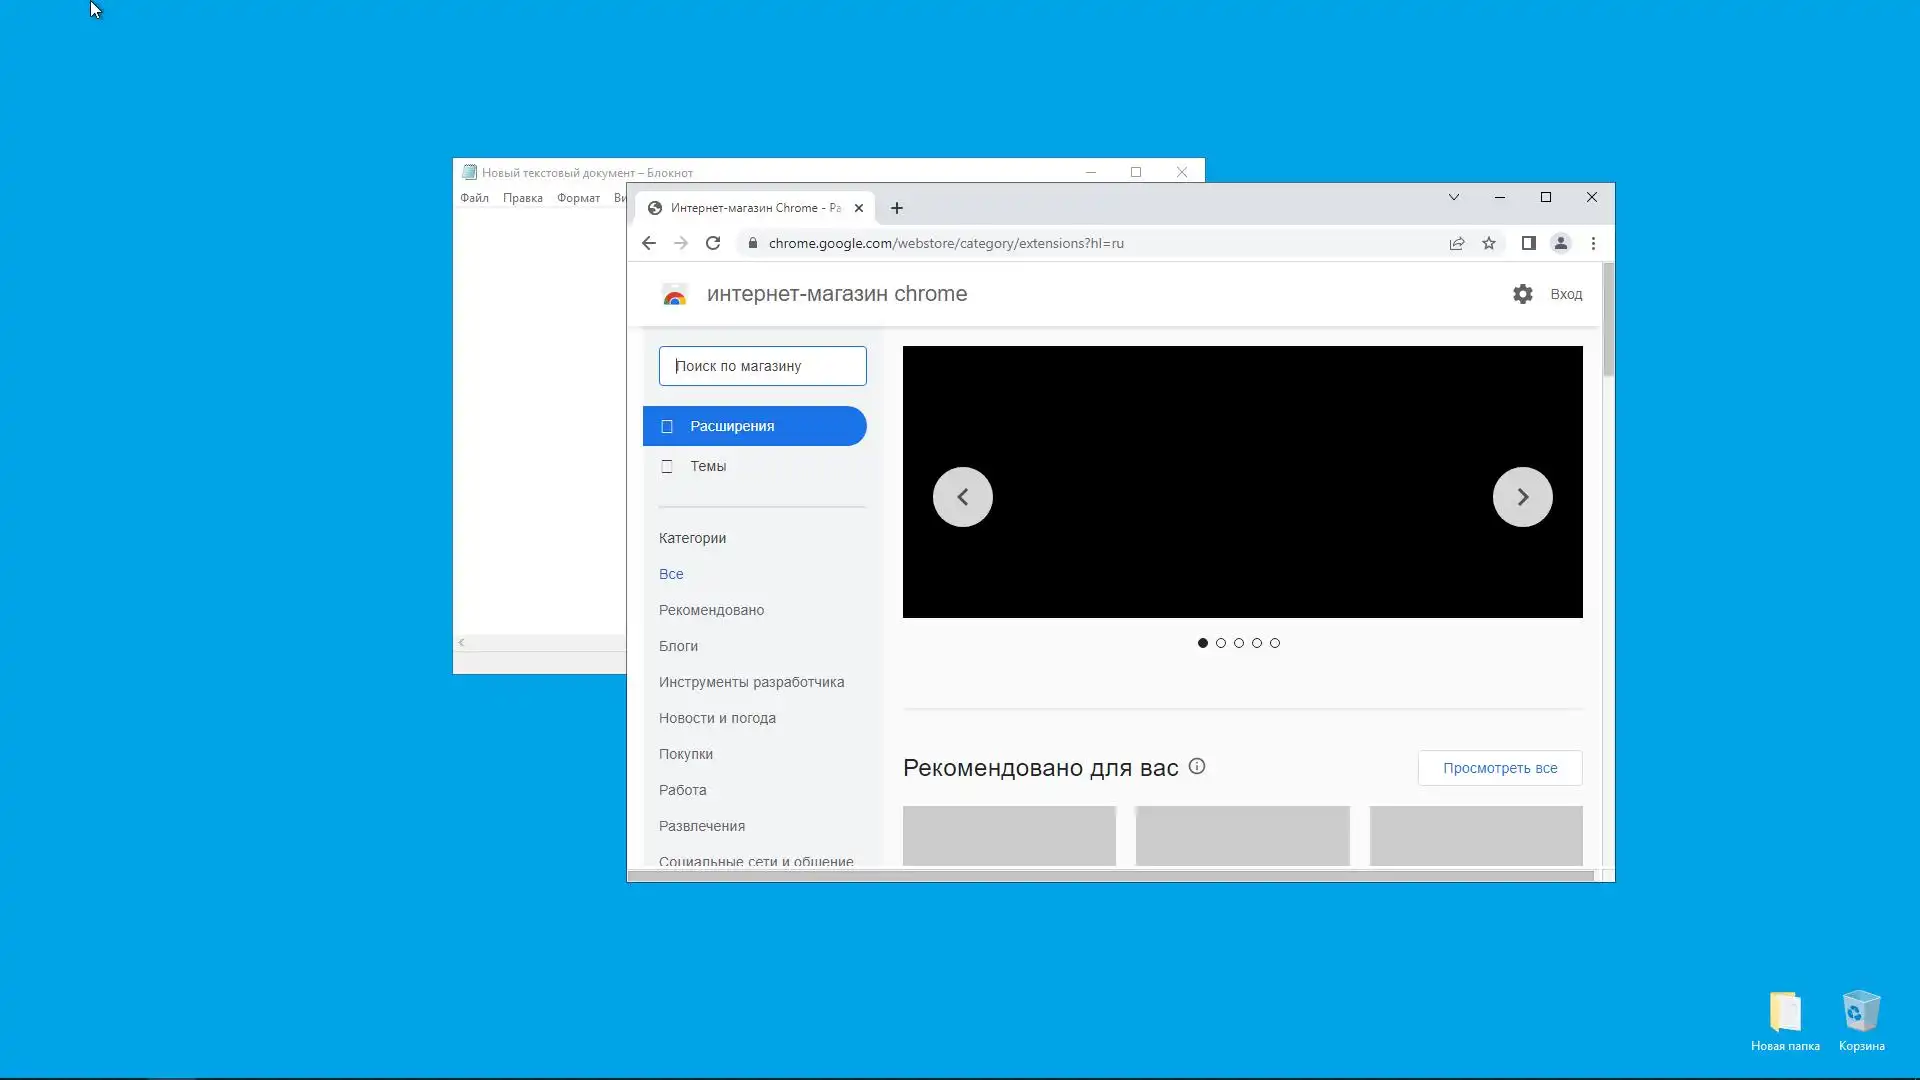The width and height of the screenshot is (1920, 1080).
Task: Select Темы in the sidebar
Action: [708, 466]
